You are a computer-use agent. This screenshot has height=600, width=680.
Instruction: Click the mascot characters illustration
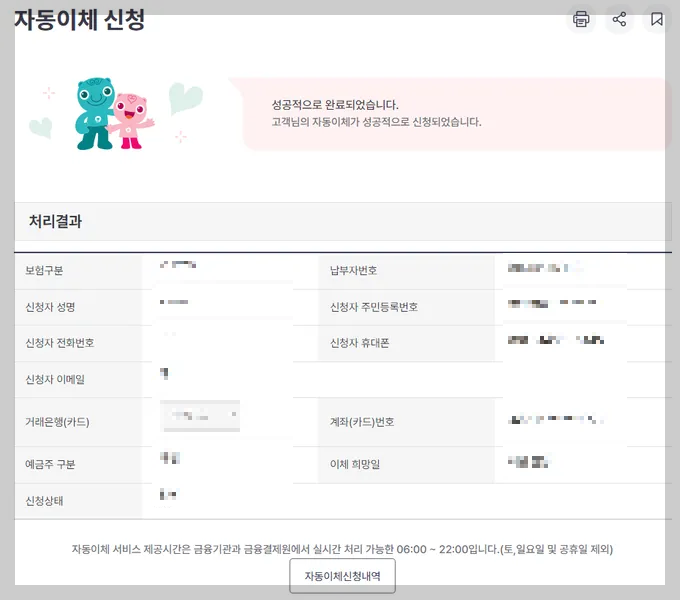pyautogui.click(x=115, y=114)
